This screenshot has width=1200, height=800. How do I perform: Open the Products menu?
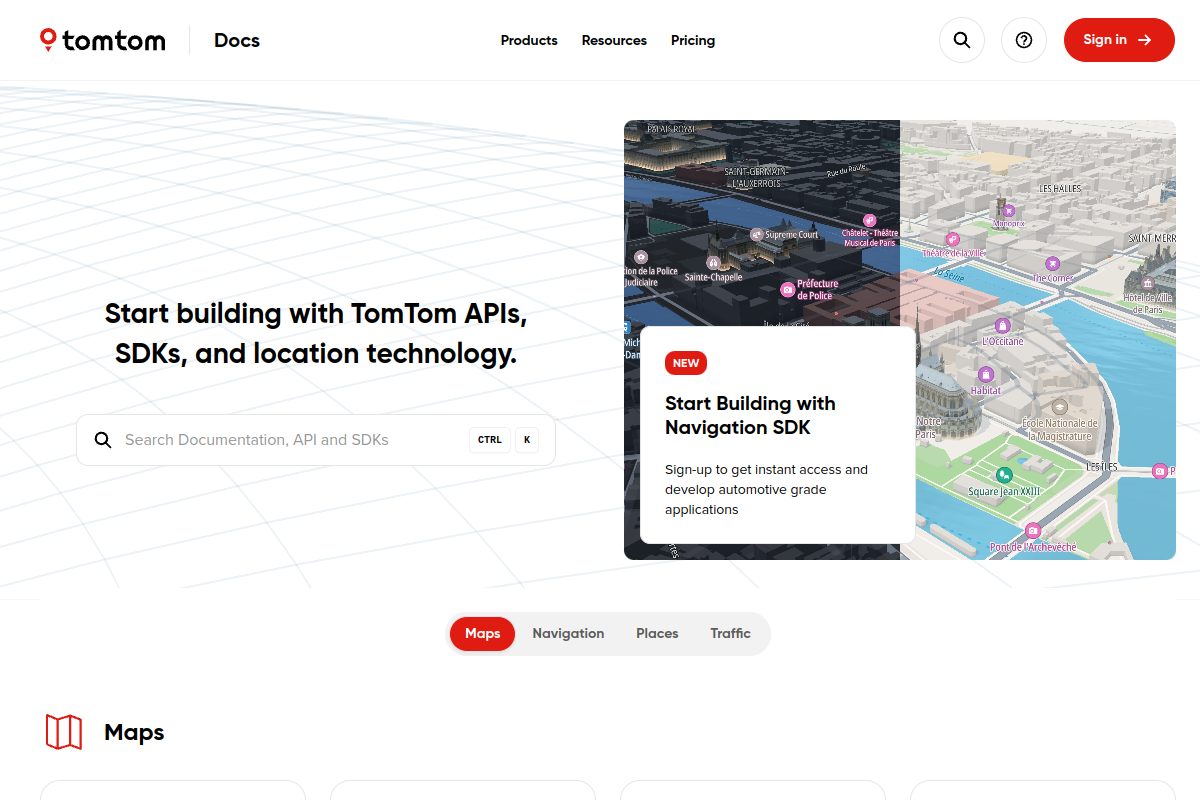[529, 40]
